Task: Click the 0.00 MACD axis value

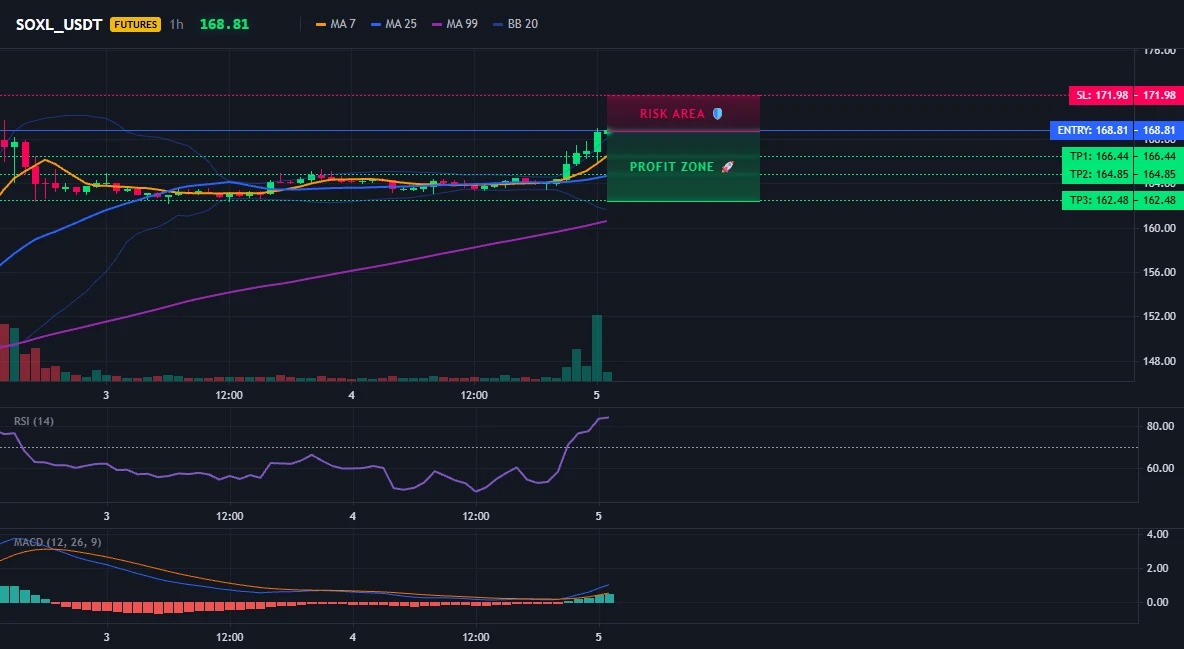Action: pyautogui.click(x=1158, y=602)
